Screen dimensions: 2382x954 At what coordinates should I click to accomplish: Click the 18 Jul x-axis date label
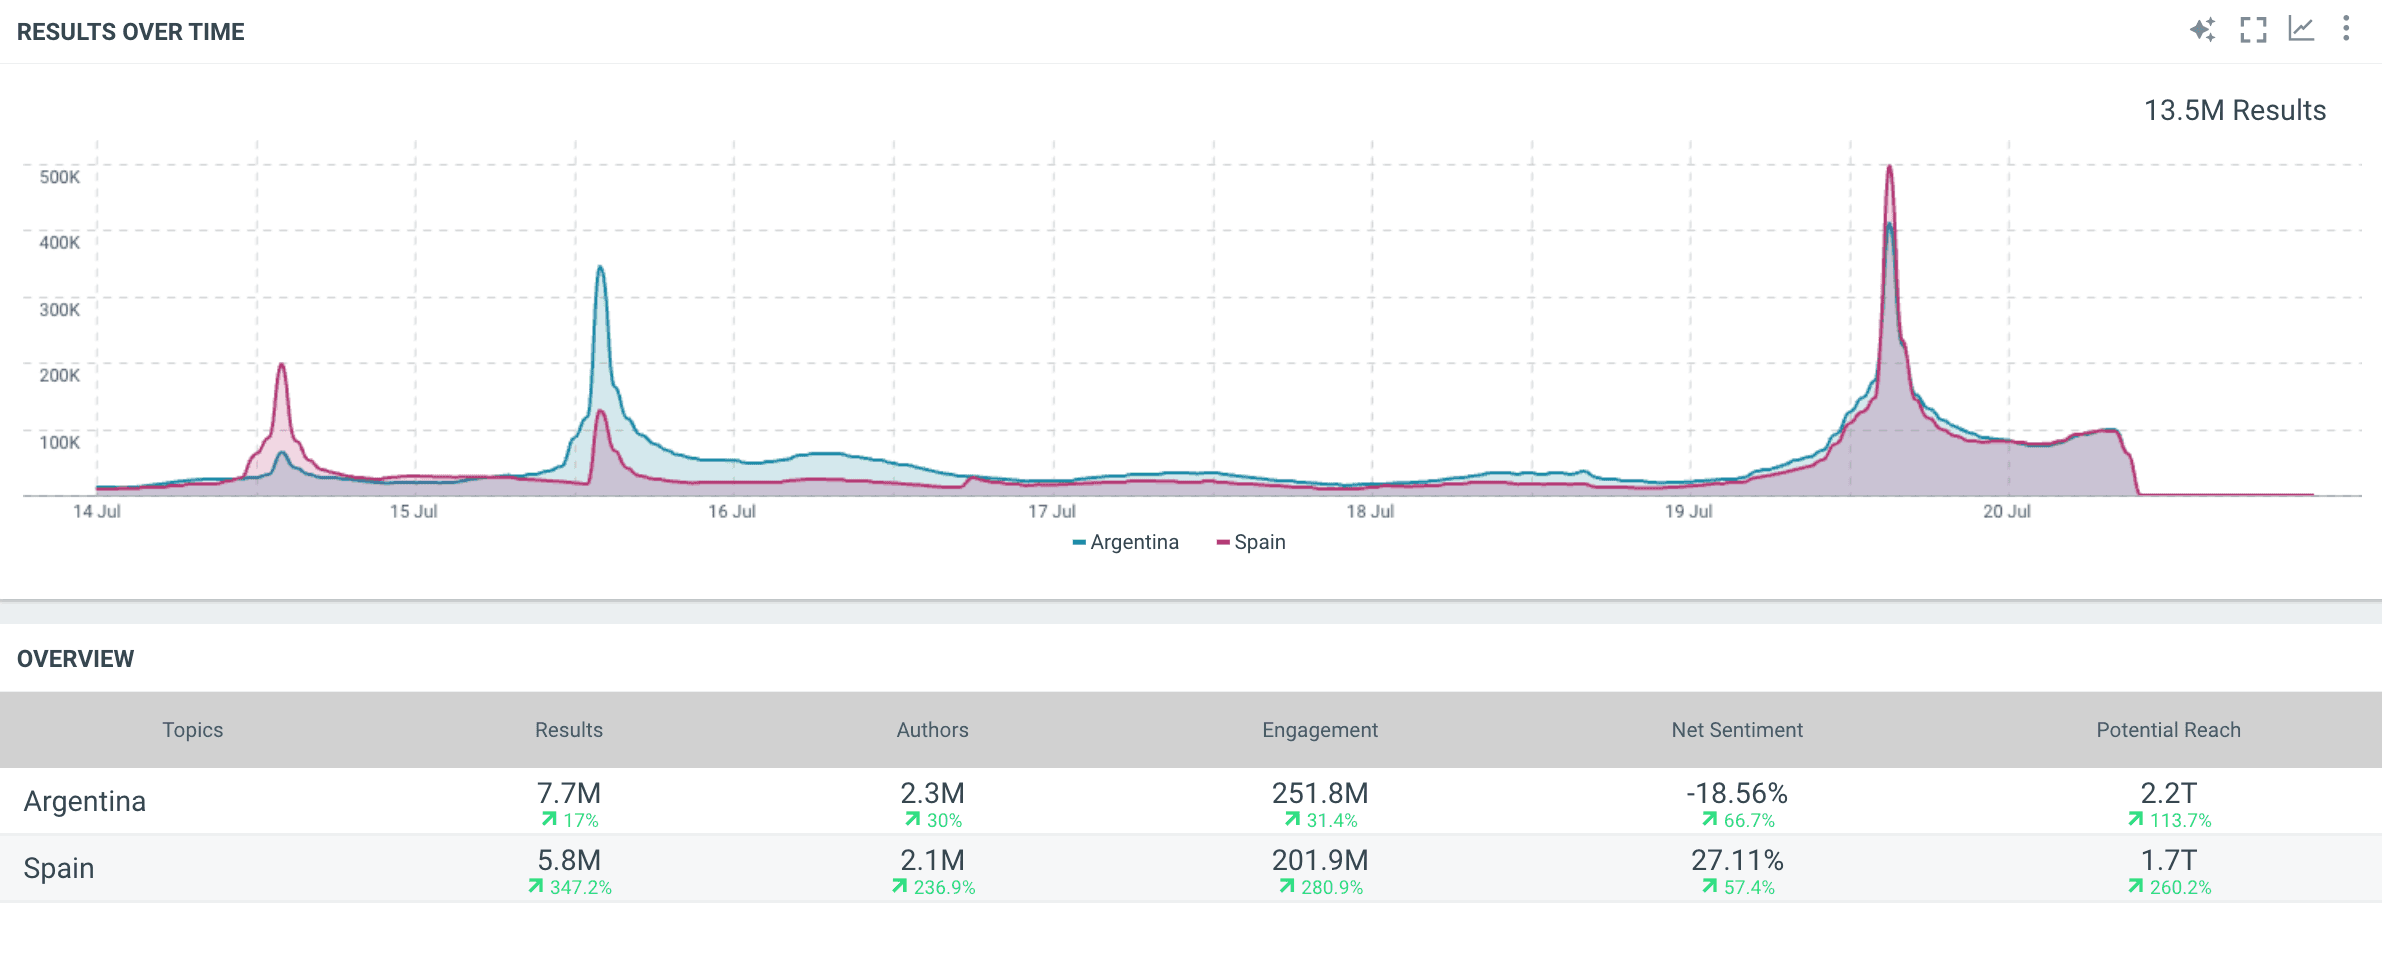[x=1370, y=511]
